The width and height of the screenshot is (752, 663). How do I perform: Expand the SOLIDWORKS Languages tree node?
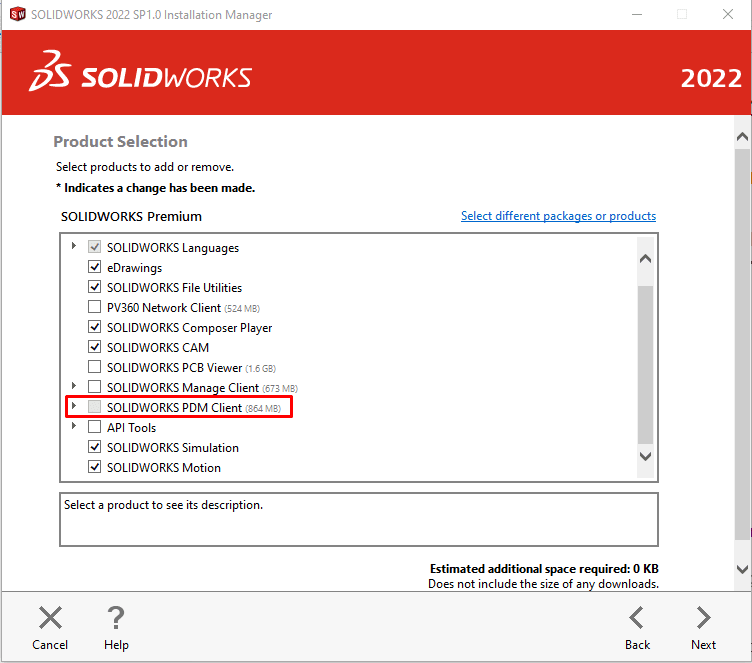73,246
